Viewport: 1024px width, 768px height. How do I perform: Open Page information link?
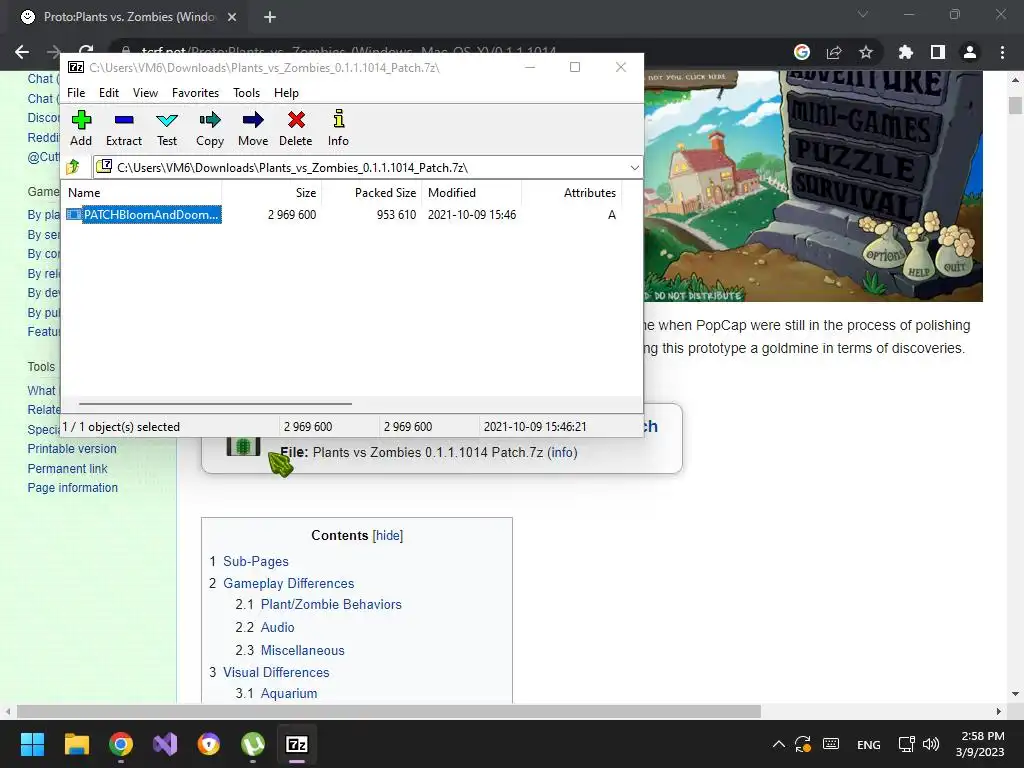[72, 487]
